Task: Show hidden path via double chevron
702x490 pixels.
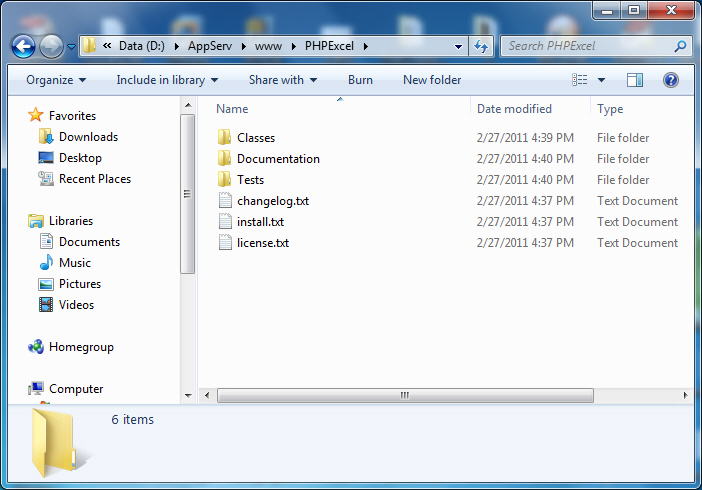Action: 107,46
